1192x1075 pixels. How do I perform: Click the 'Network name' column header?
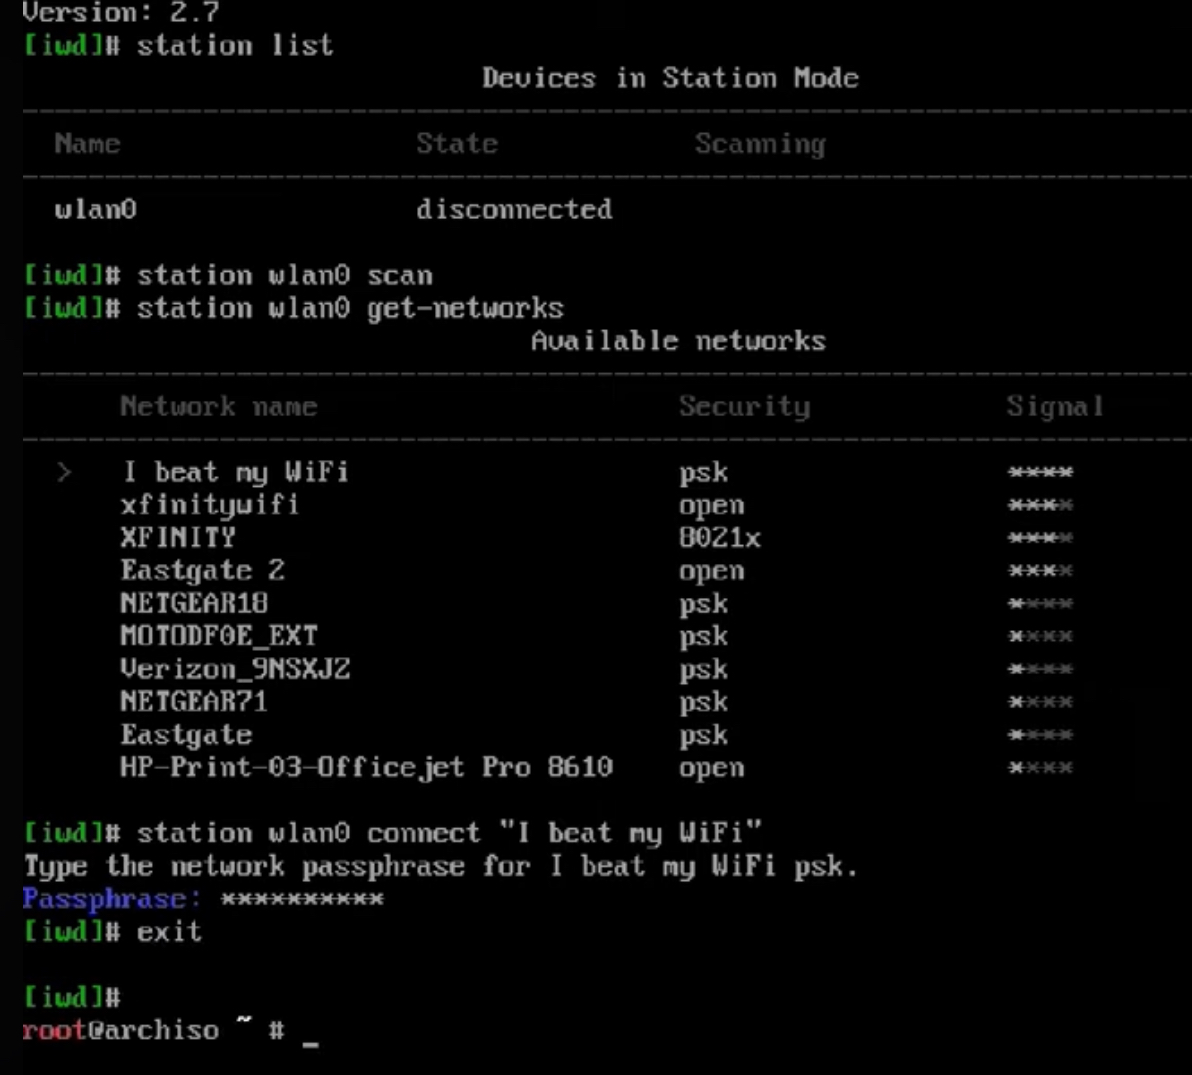[218, 407]
